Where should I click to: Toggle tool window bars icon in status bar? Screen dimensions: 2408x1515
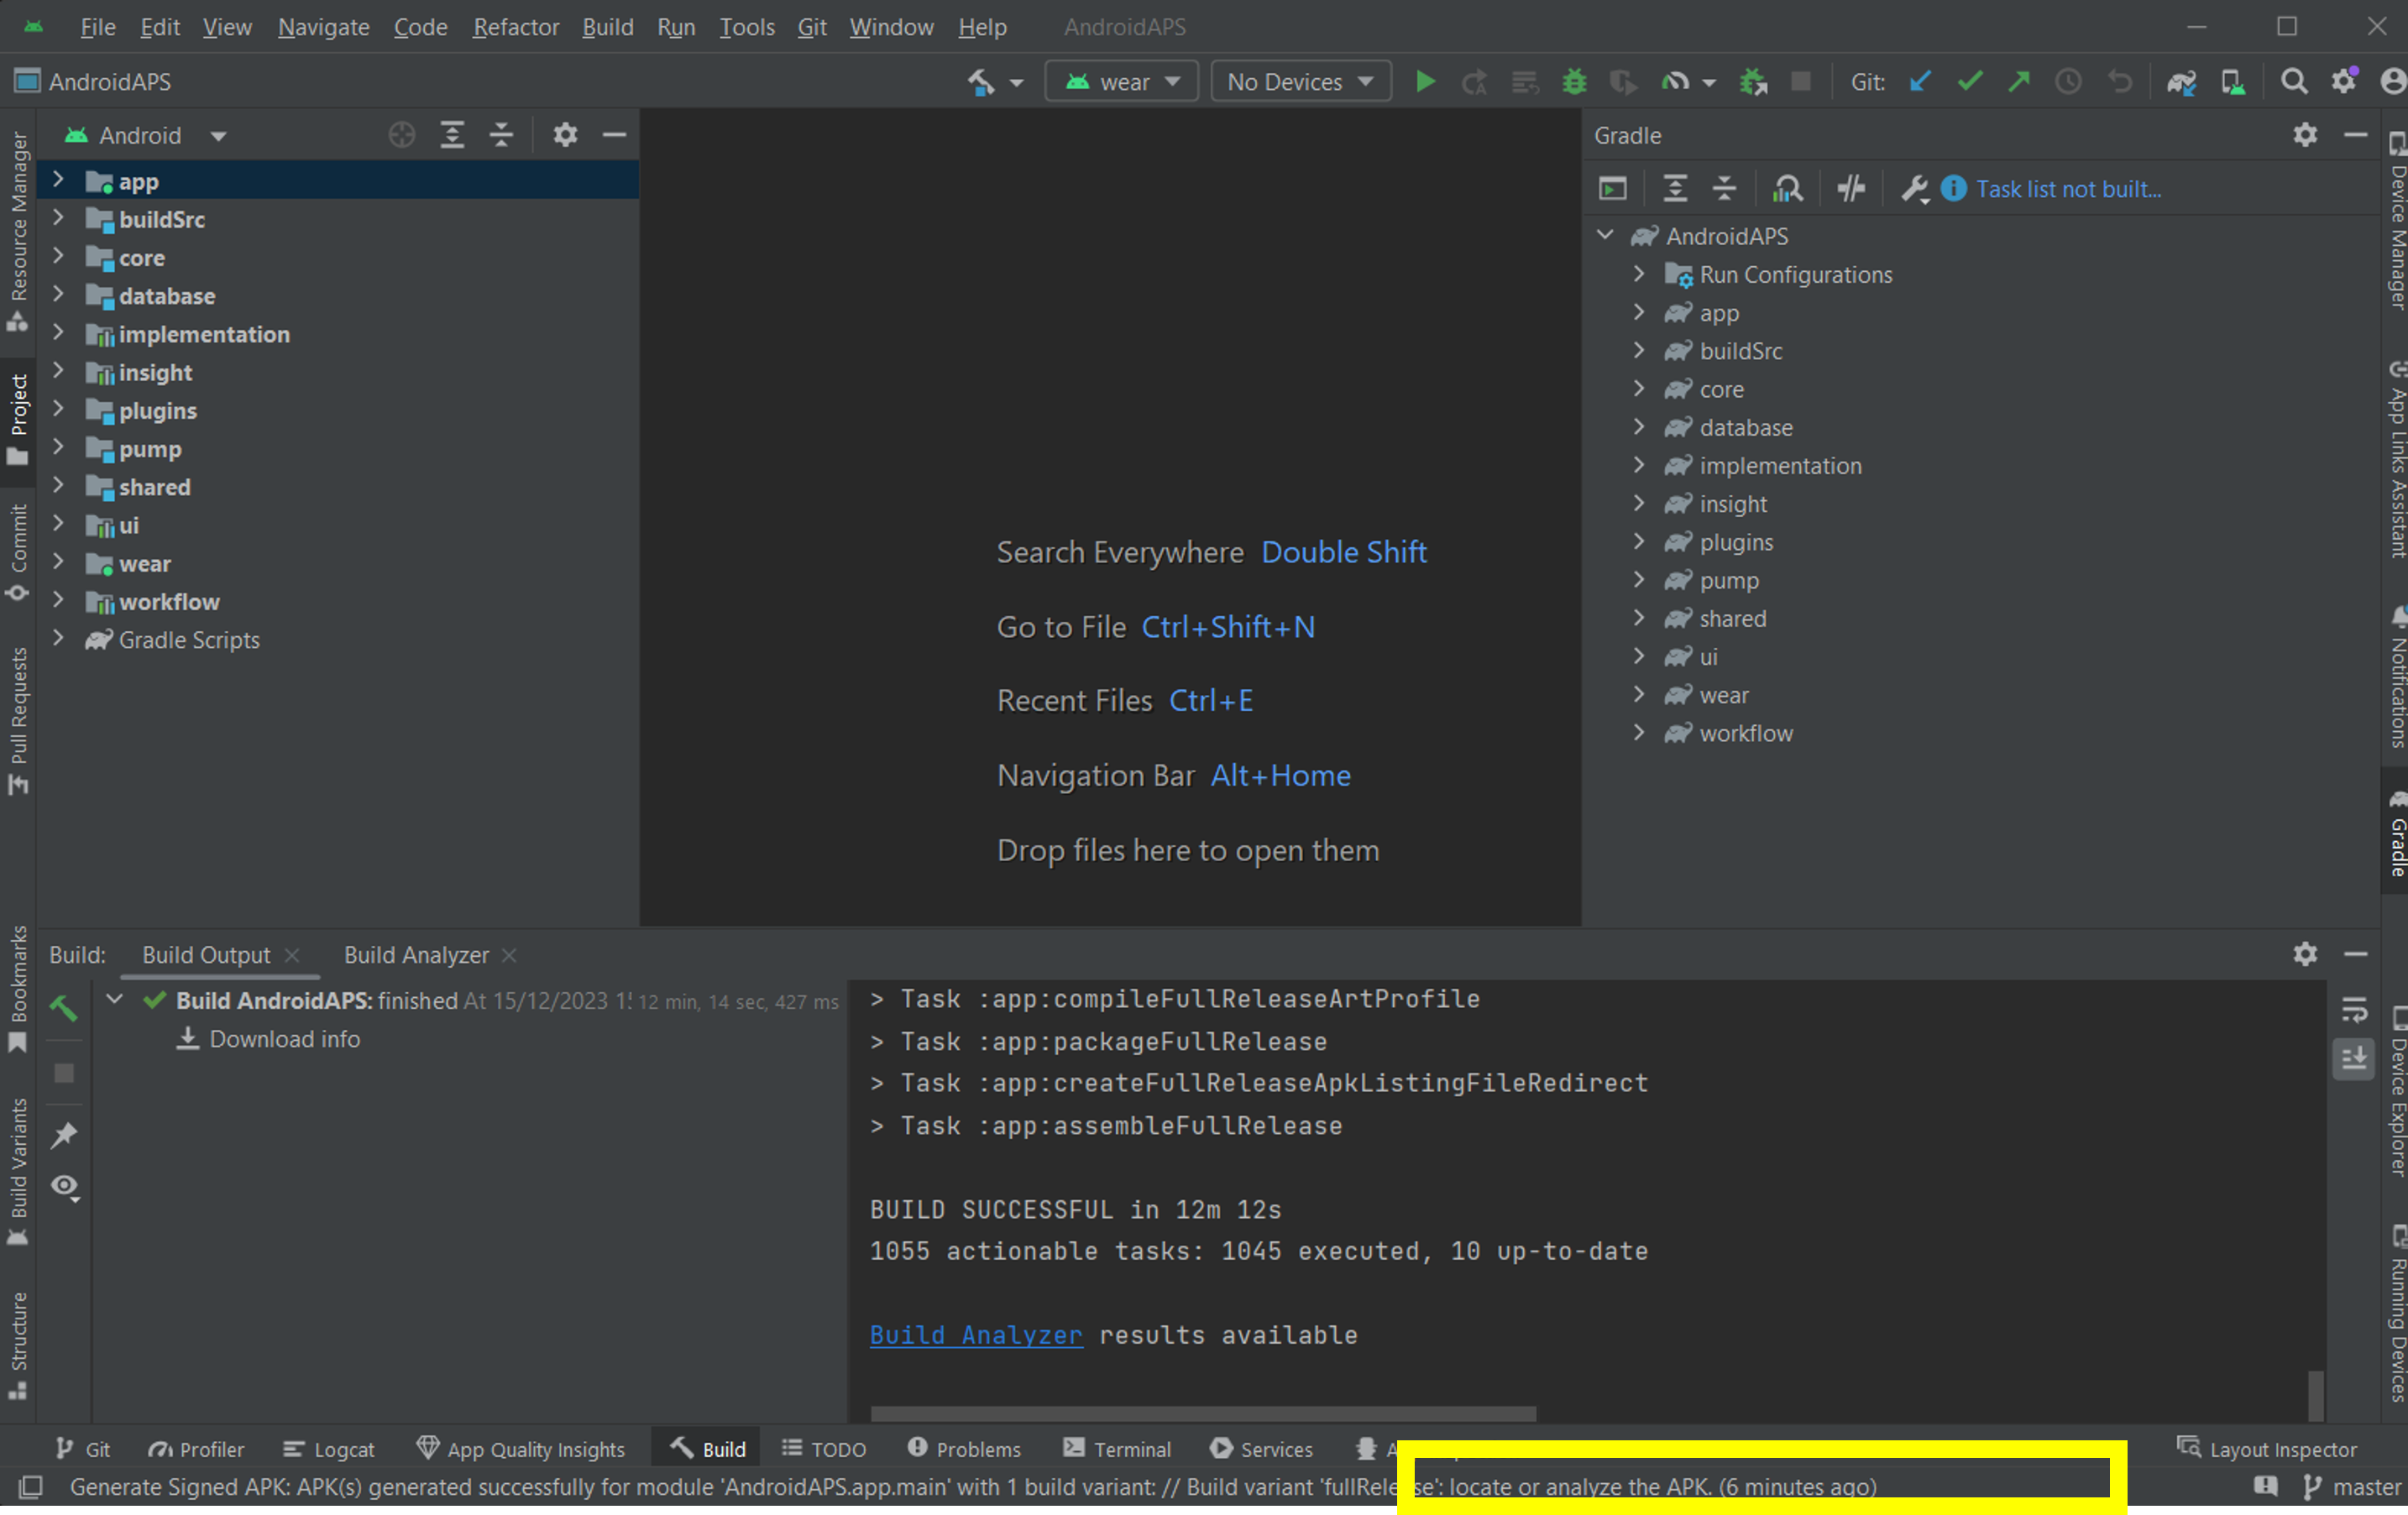[x=31, y=1487]
